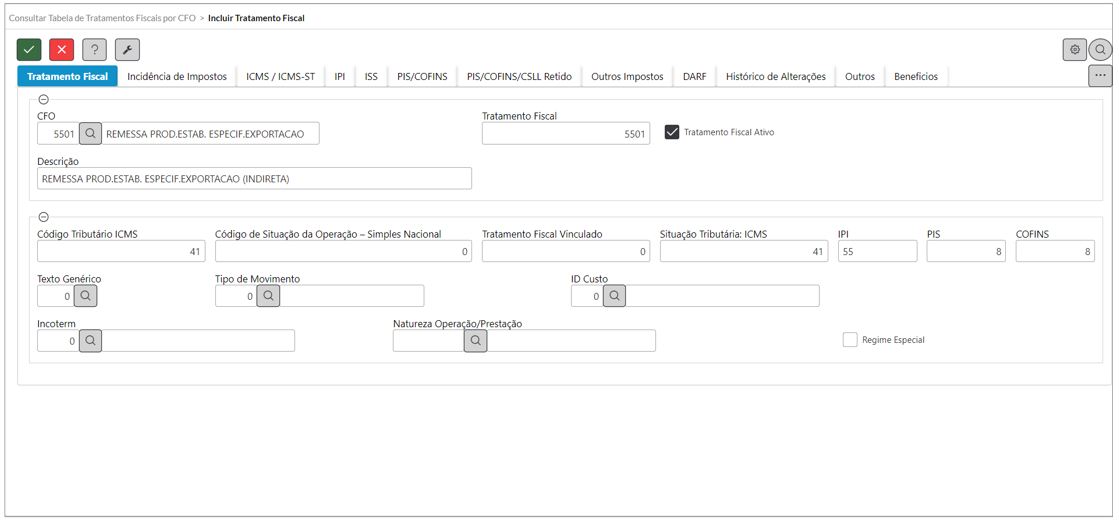This screenshot has width=1119, height=521.
Task: Focus Código Tributário ICMS field
Action: 121,251
